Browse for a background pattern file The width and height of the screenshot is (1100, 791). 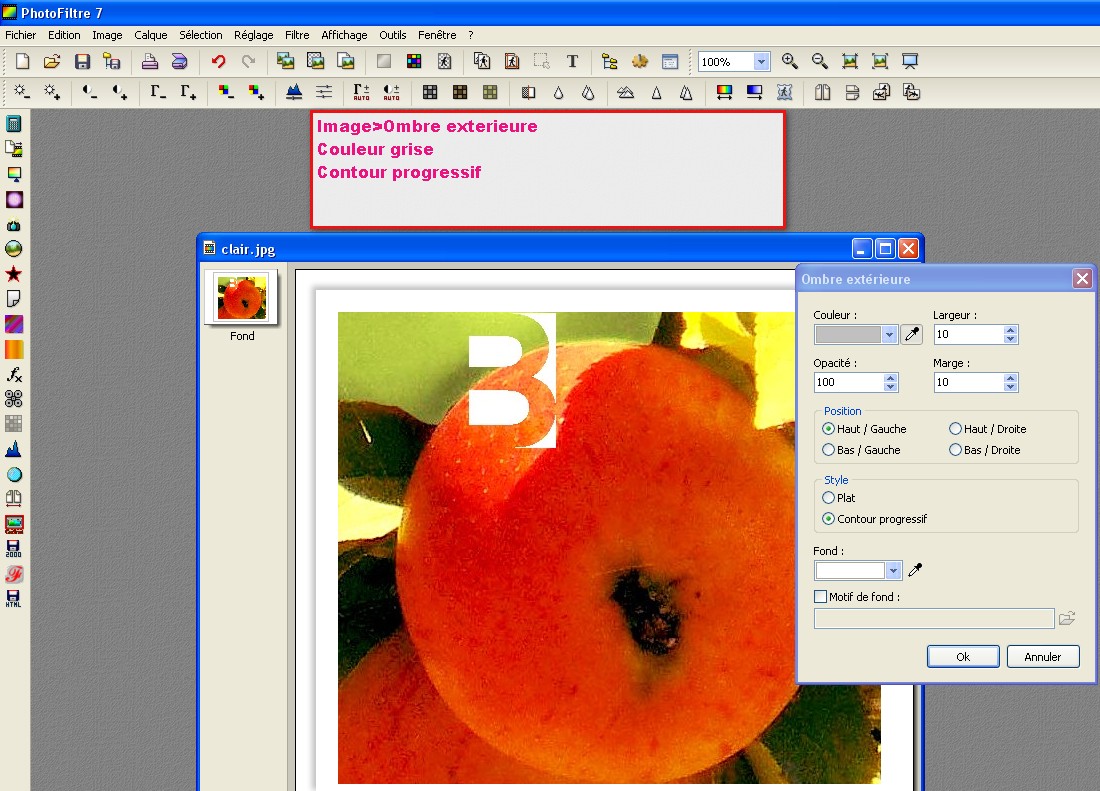point(1067,618)
